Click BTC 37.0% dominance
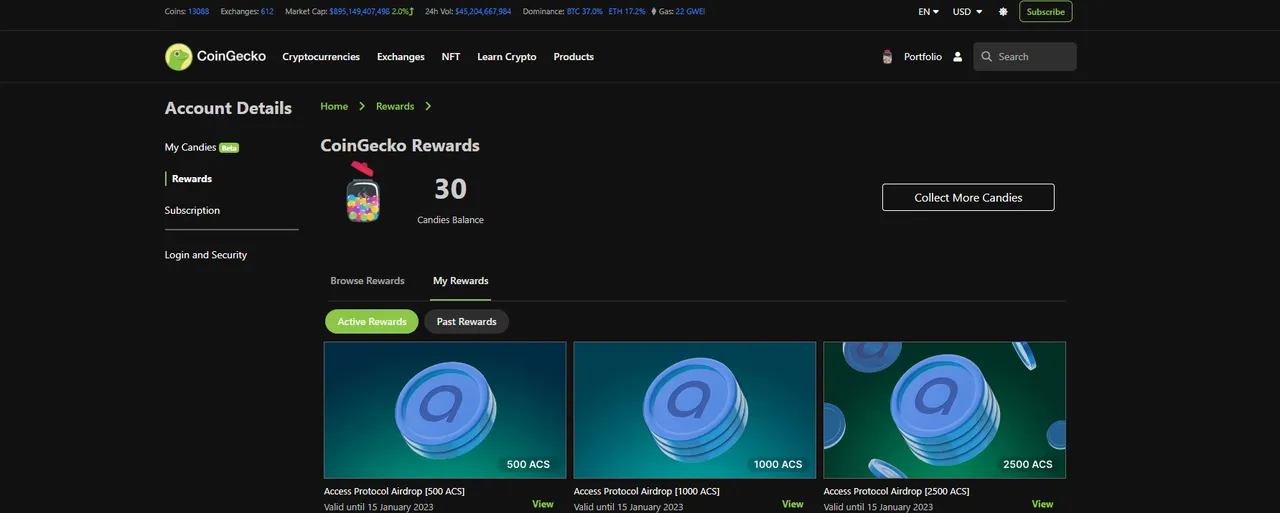This screenshot has width=1280, height=513. [585, 12]
